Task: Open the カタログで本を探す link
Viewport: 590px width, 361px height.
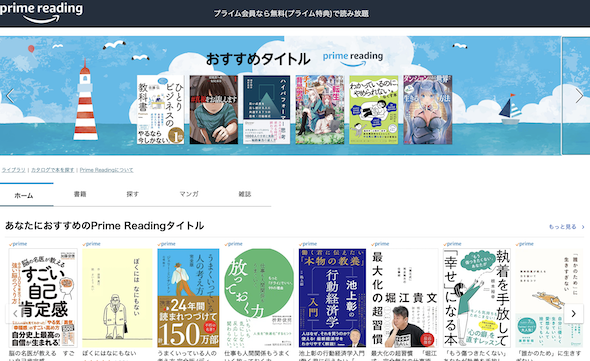Action: tap(52, 170)
